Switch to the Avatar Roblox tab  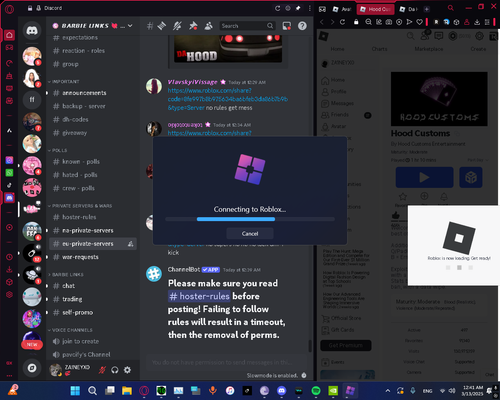click(342, 9)
